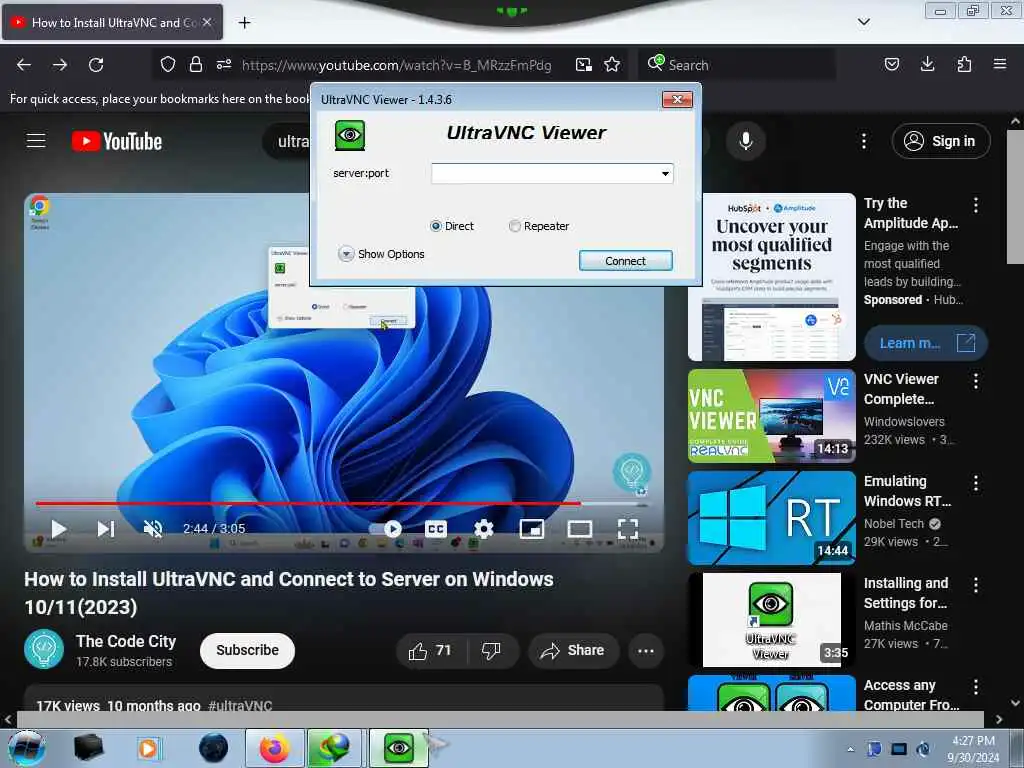Skip to next video
The image size is (1024, 768).
pyautogui.click(x=106, y=528)
